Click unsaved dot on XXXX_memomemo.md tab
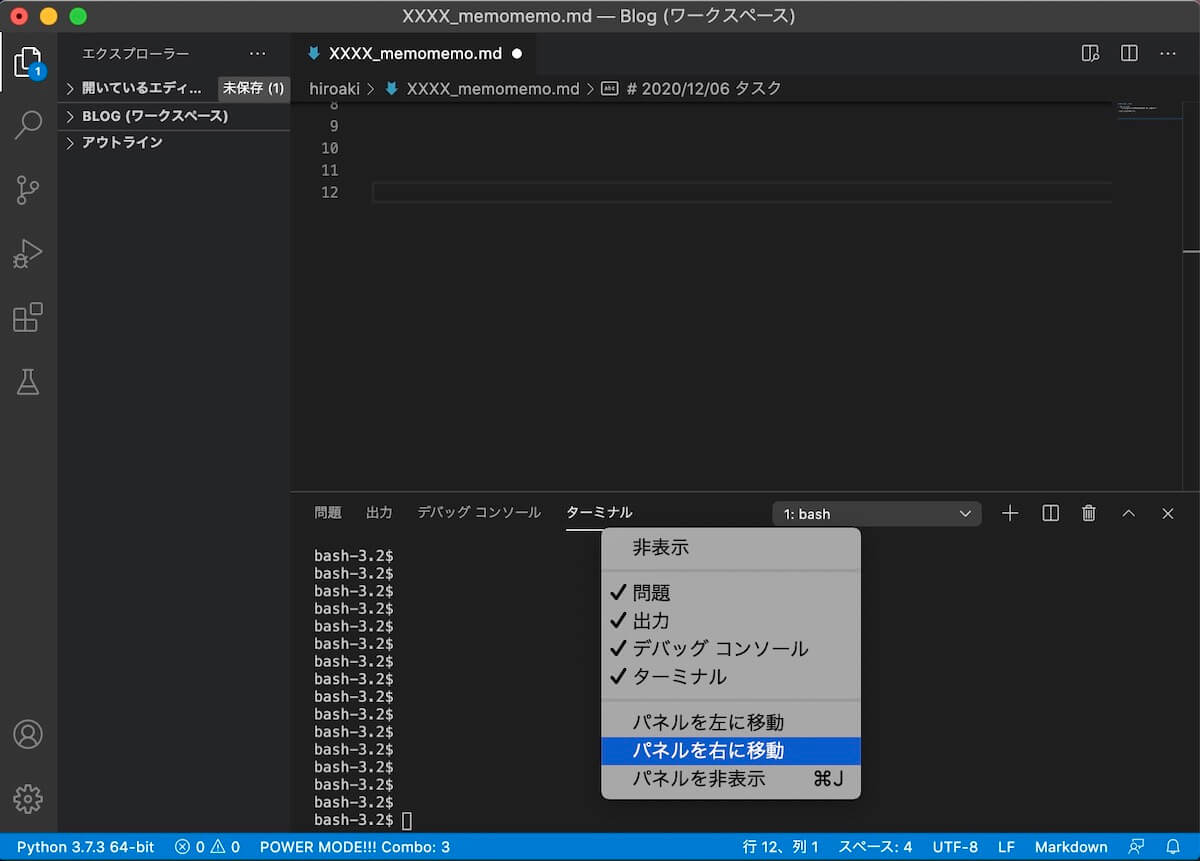 (517, 54)
